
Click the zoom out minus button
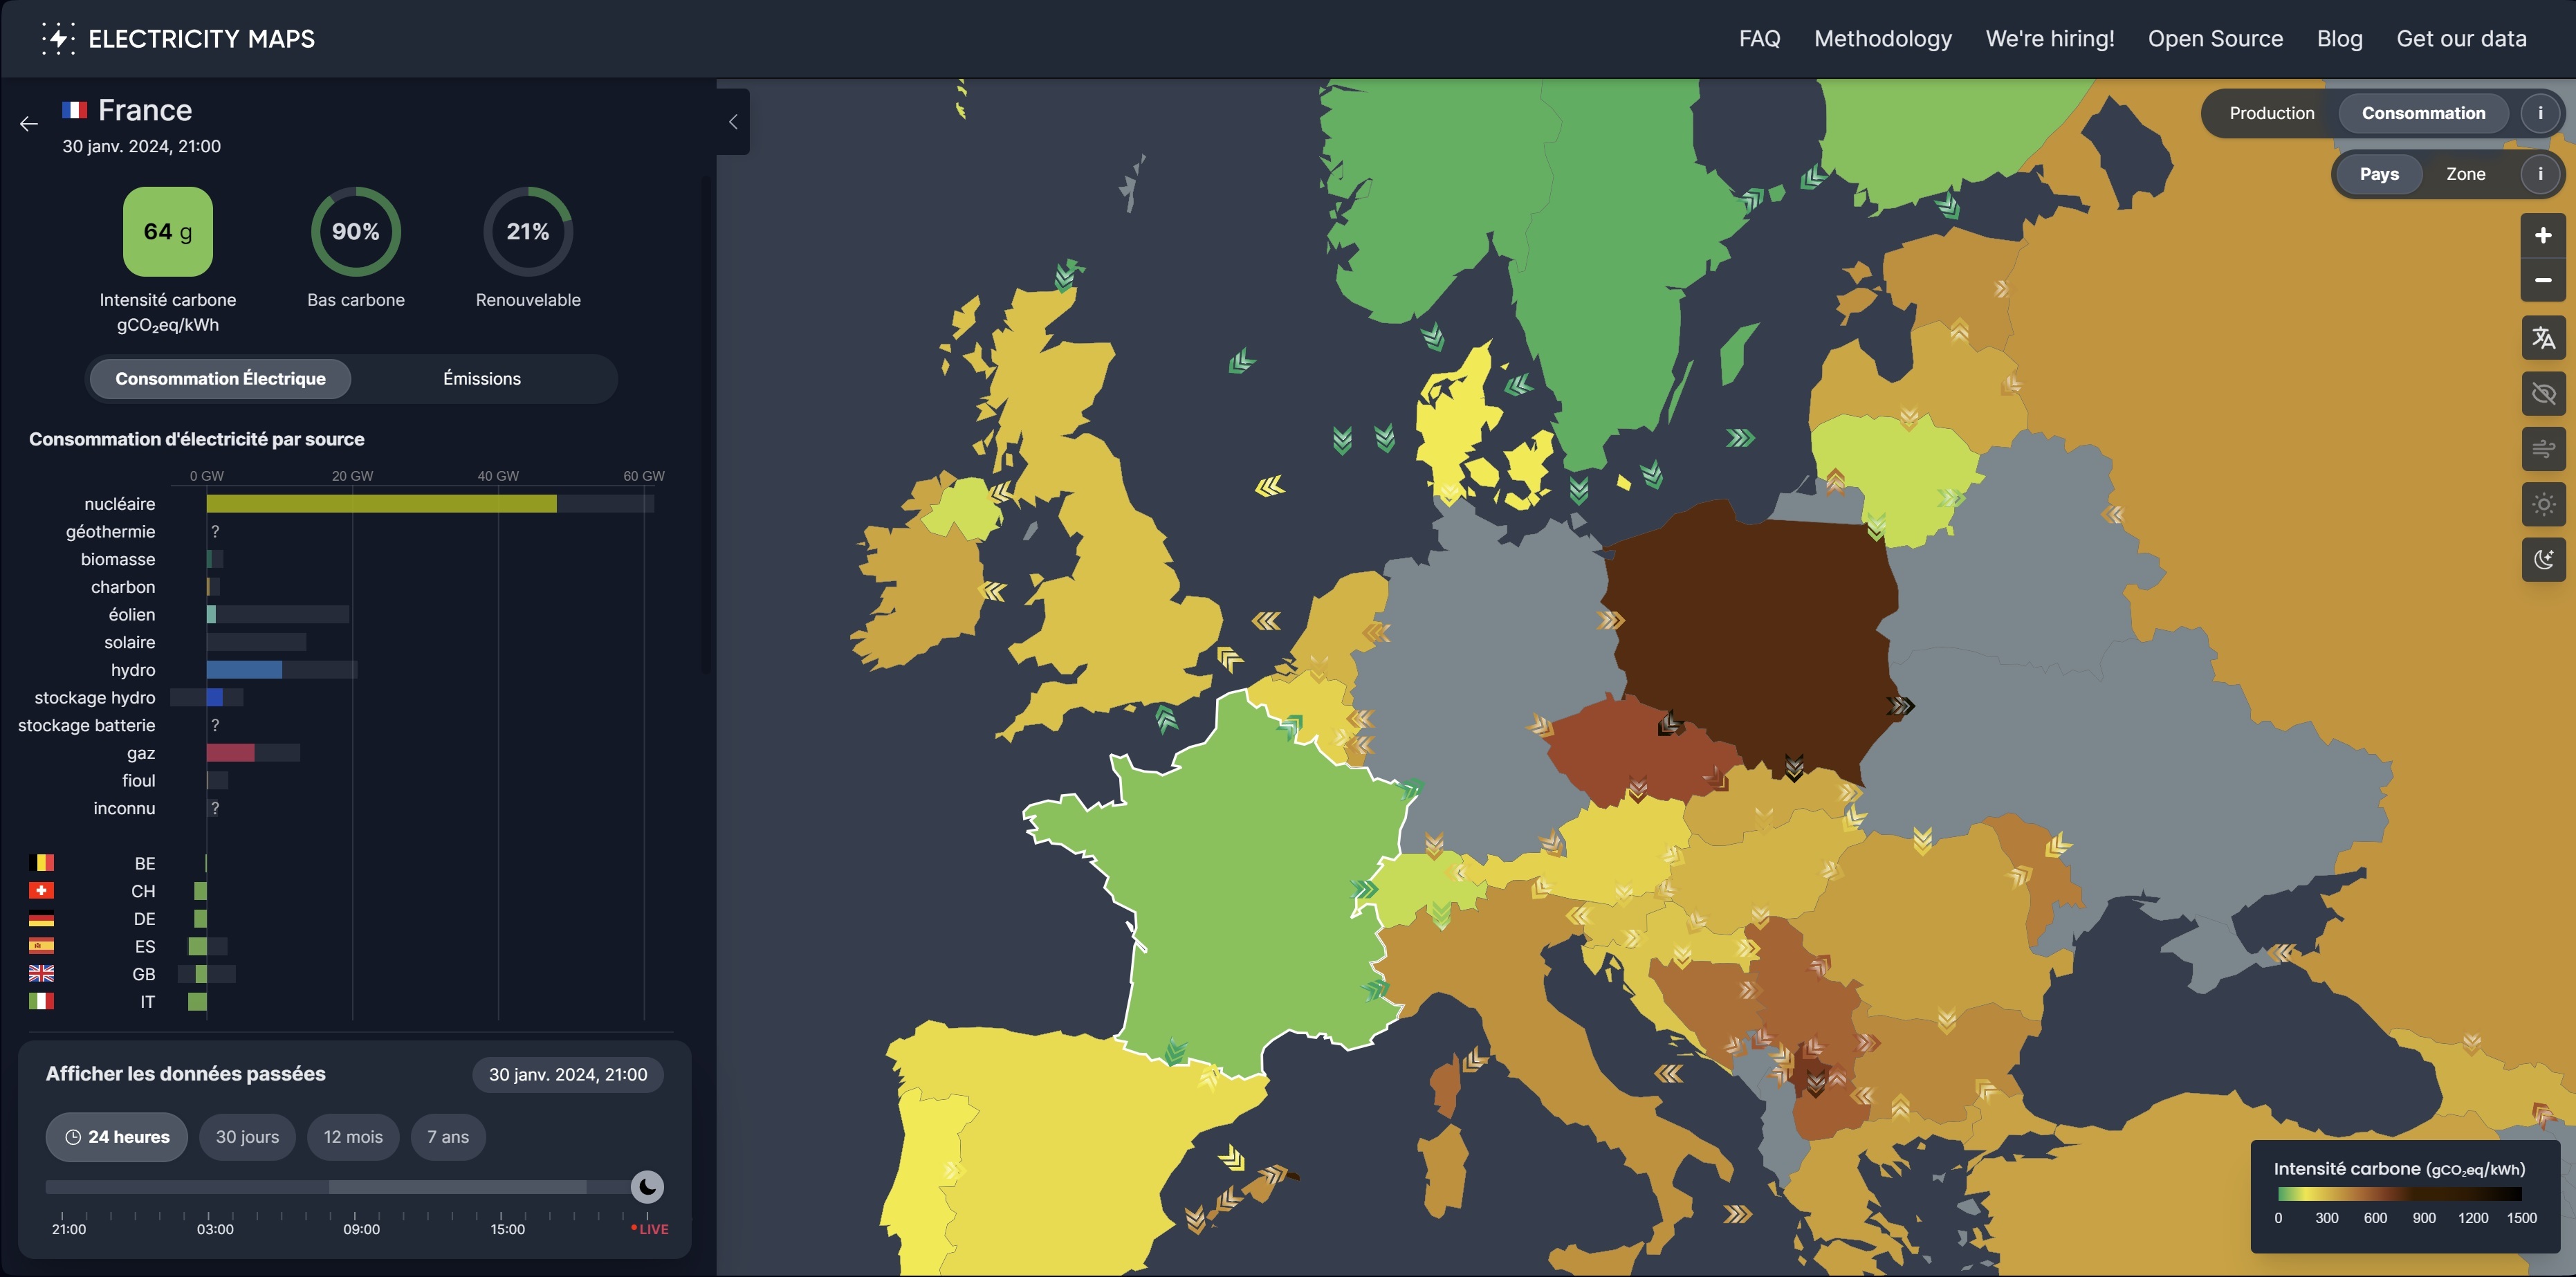pos(2542,281)
